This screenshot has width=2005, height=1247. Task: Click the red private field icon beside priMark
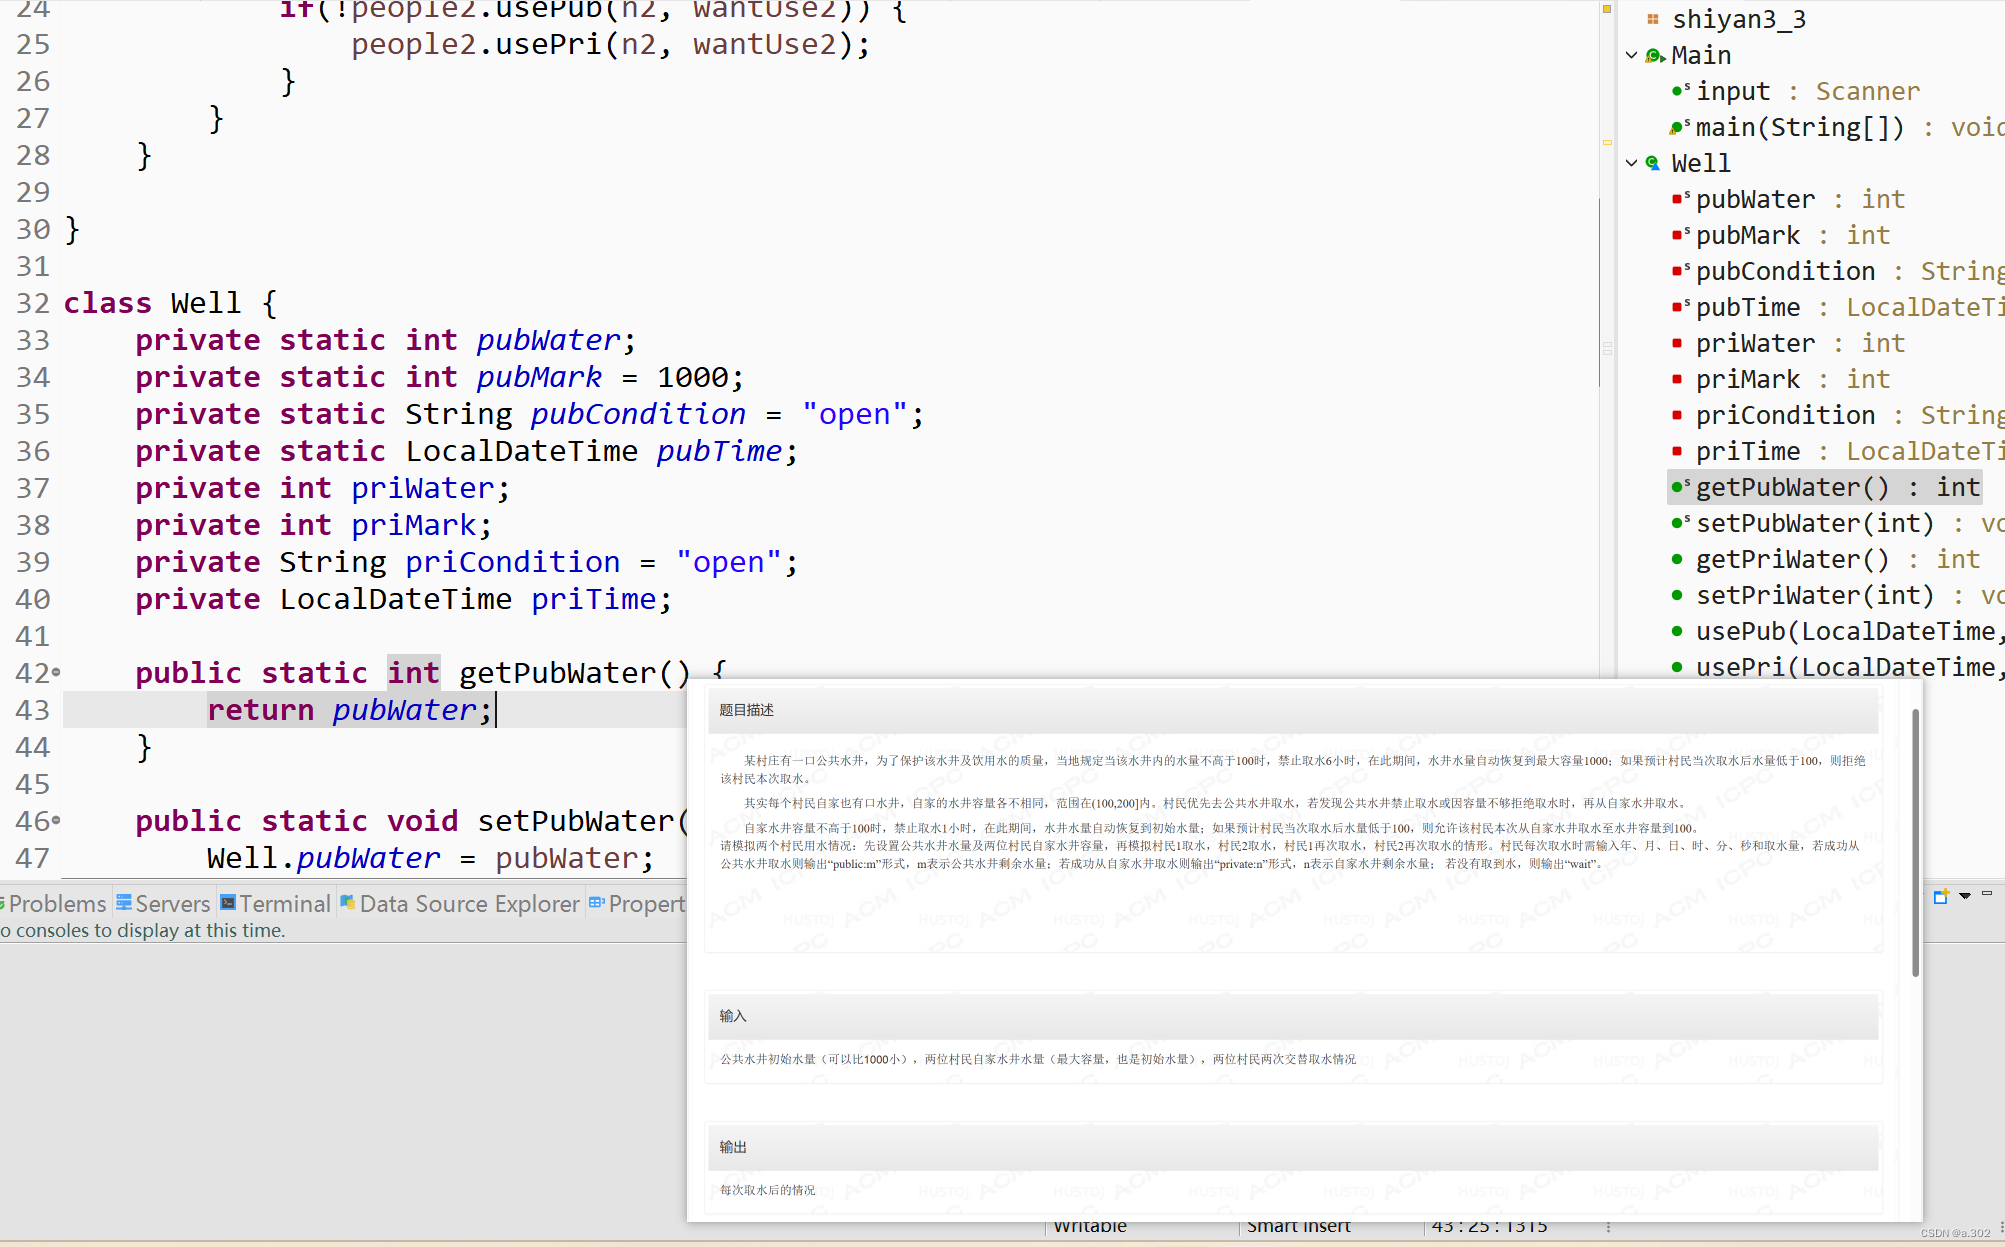click(1677, 379)
